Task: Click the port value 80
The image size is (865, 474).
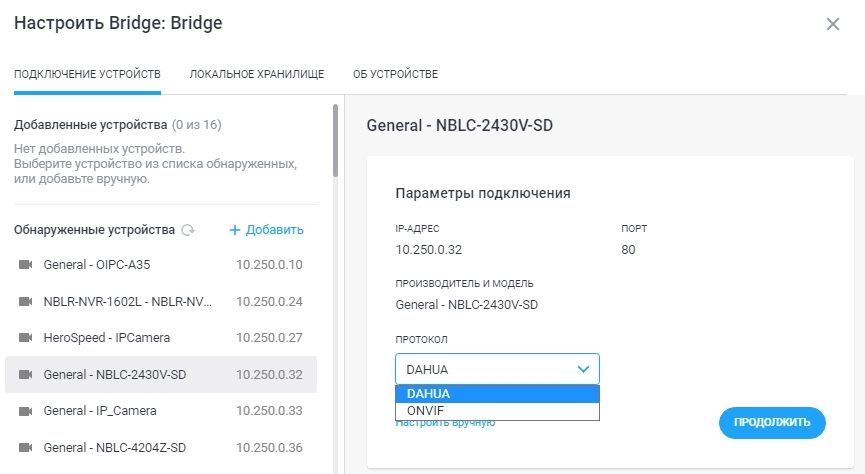Action: point(628,250)
